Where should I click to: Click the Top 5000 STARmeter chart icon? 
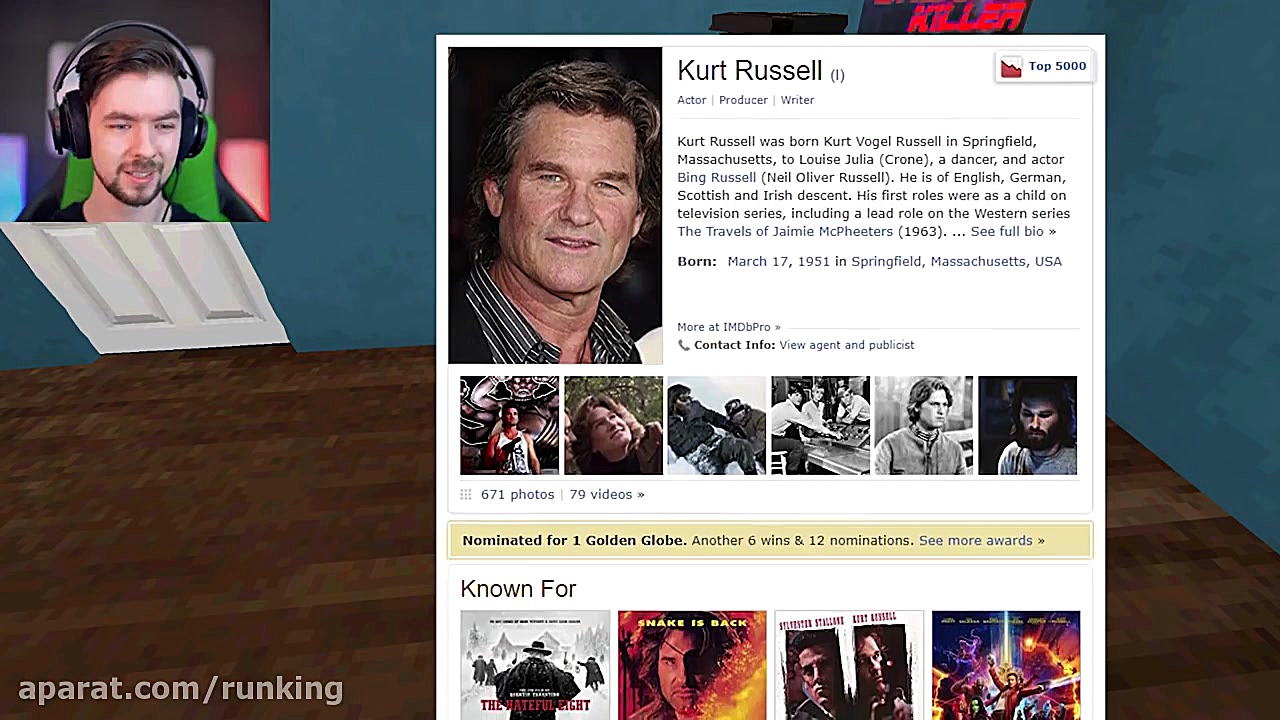coord(1011,67)
